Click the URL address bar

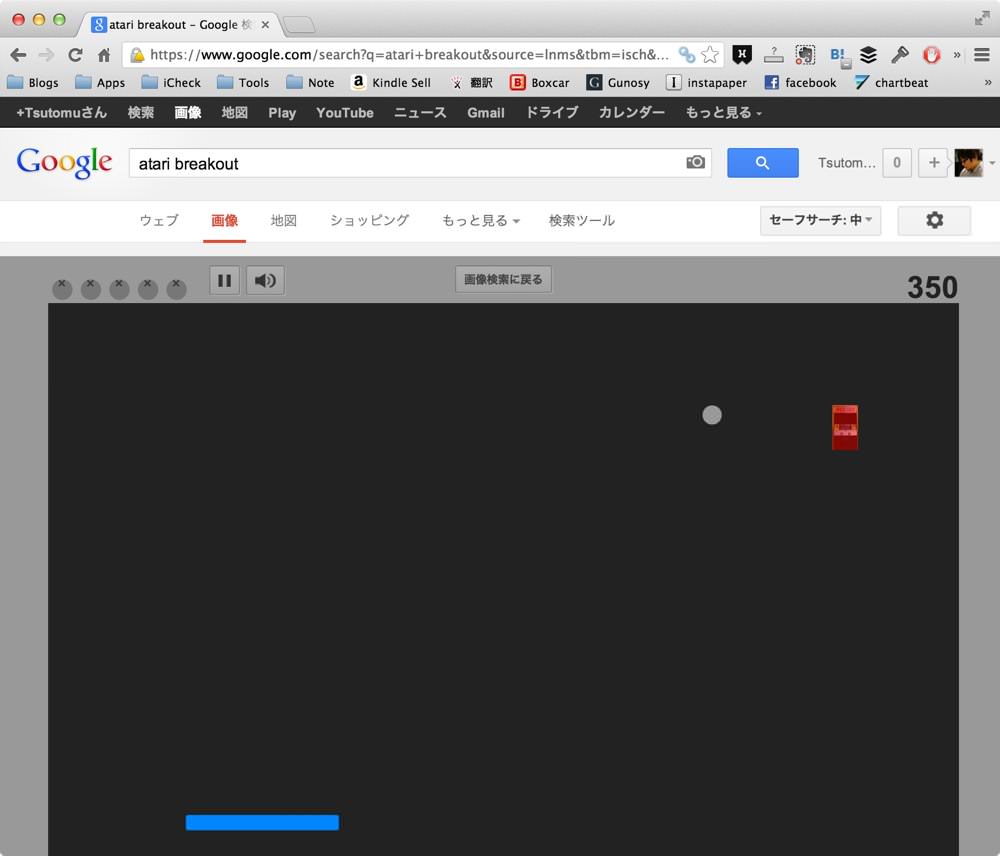point(408,55)
